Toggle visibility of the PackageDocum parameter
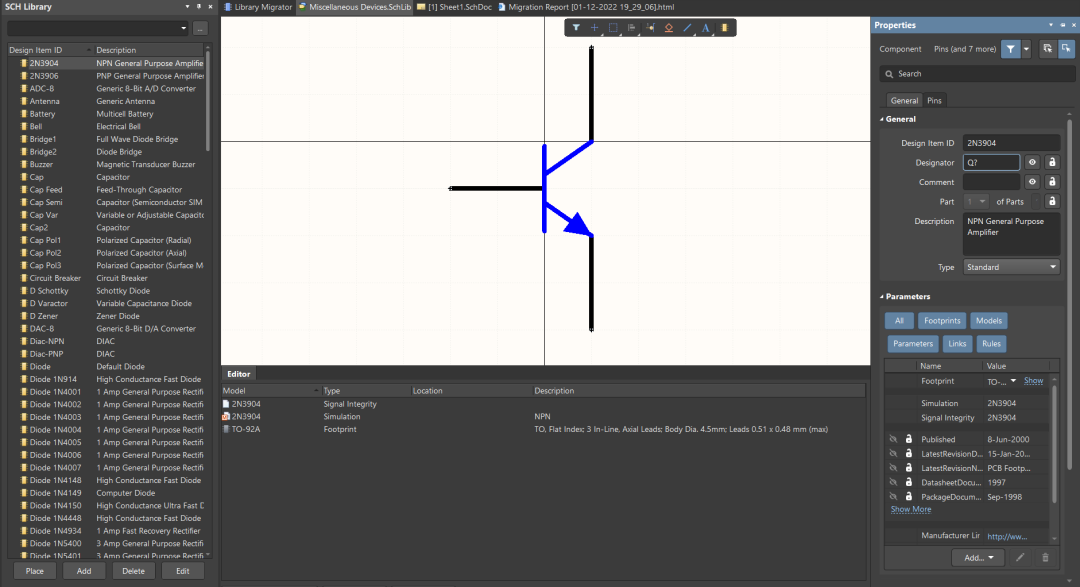This screenshot has width=1080, height=587. 893,497
